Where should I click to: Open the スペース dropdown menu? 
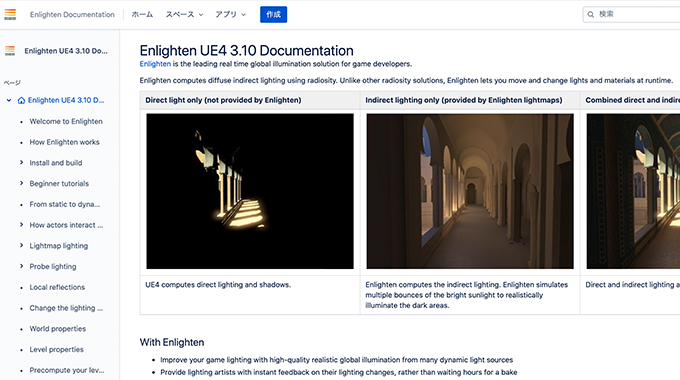tap(184, 14)
